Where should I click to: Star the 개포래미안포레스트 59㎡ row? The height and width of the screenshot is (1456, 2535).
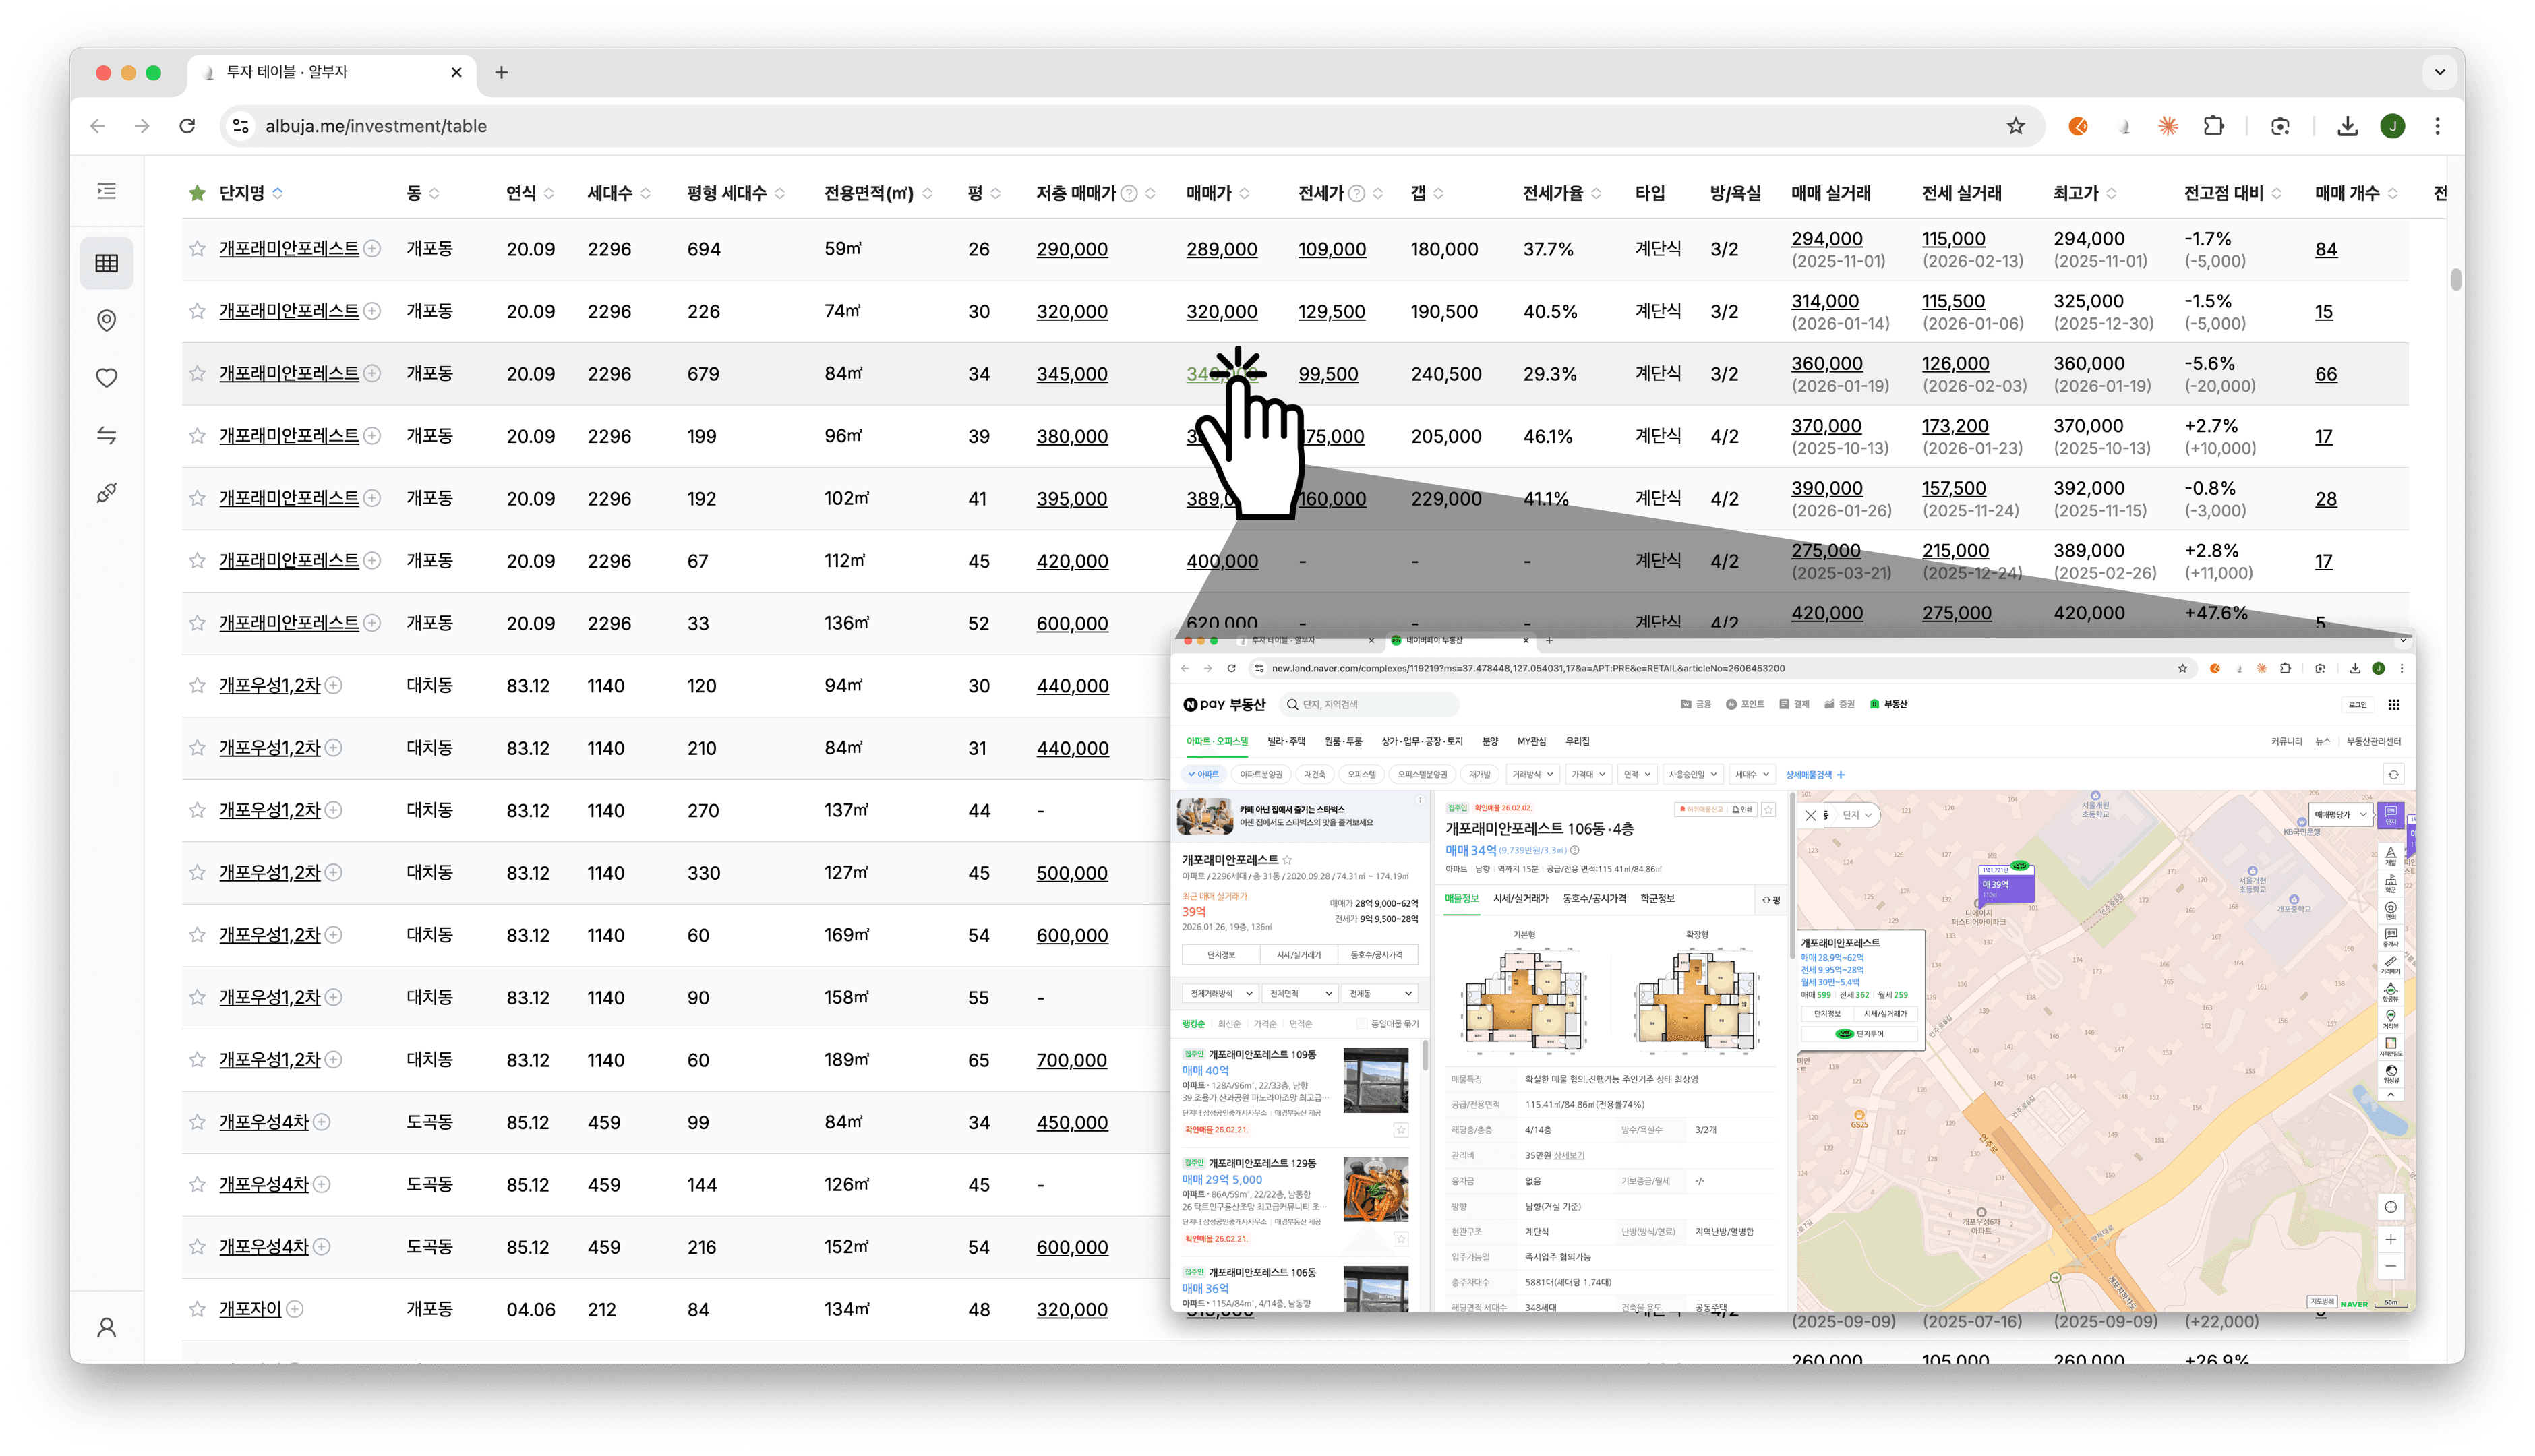(x=197, y=249)
